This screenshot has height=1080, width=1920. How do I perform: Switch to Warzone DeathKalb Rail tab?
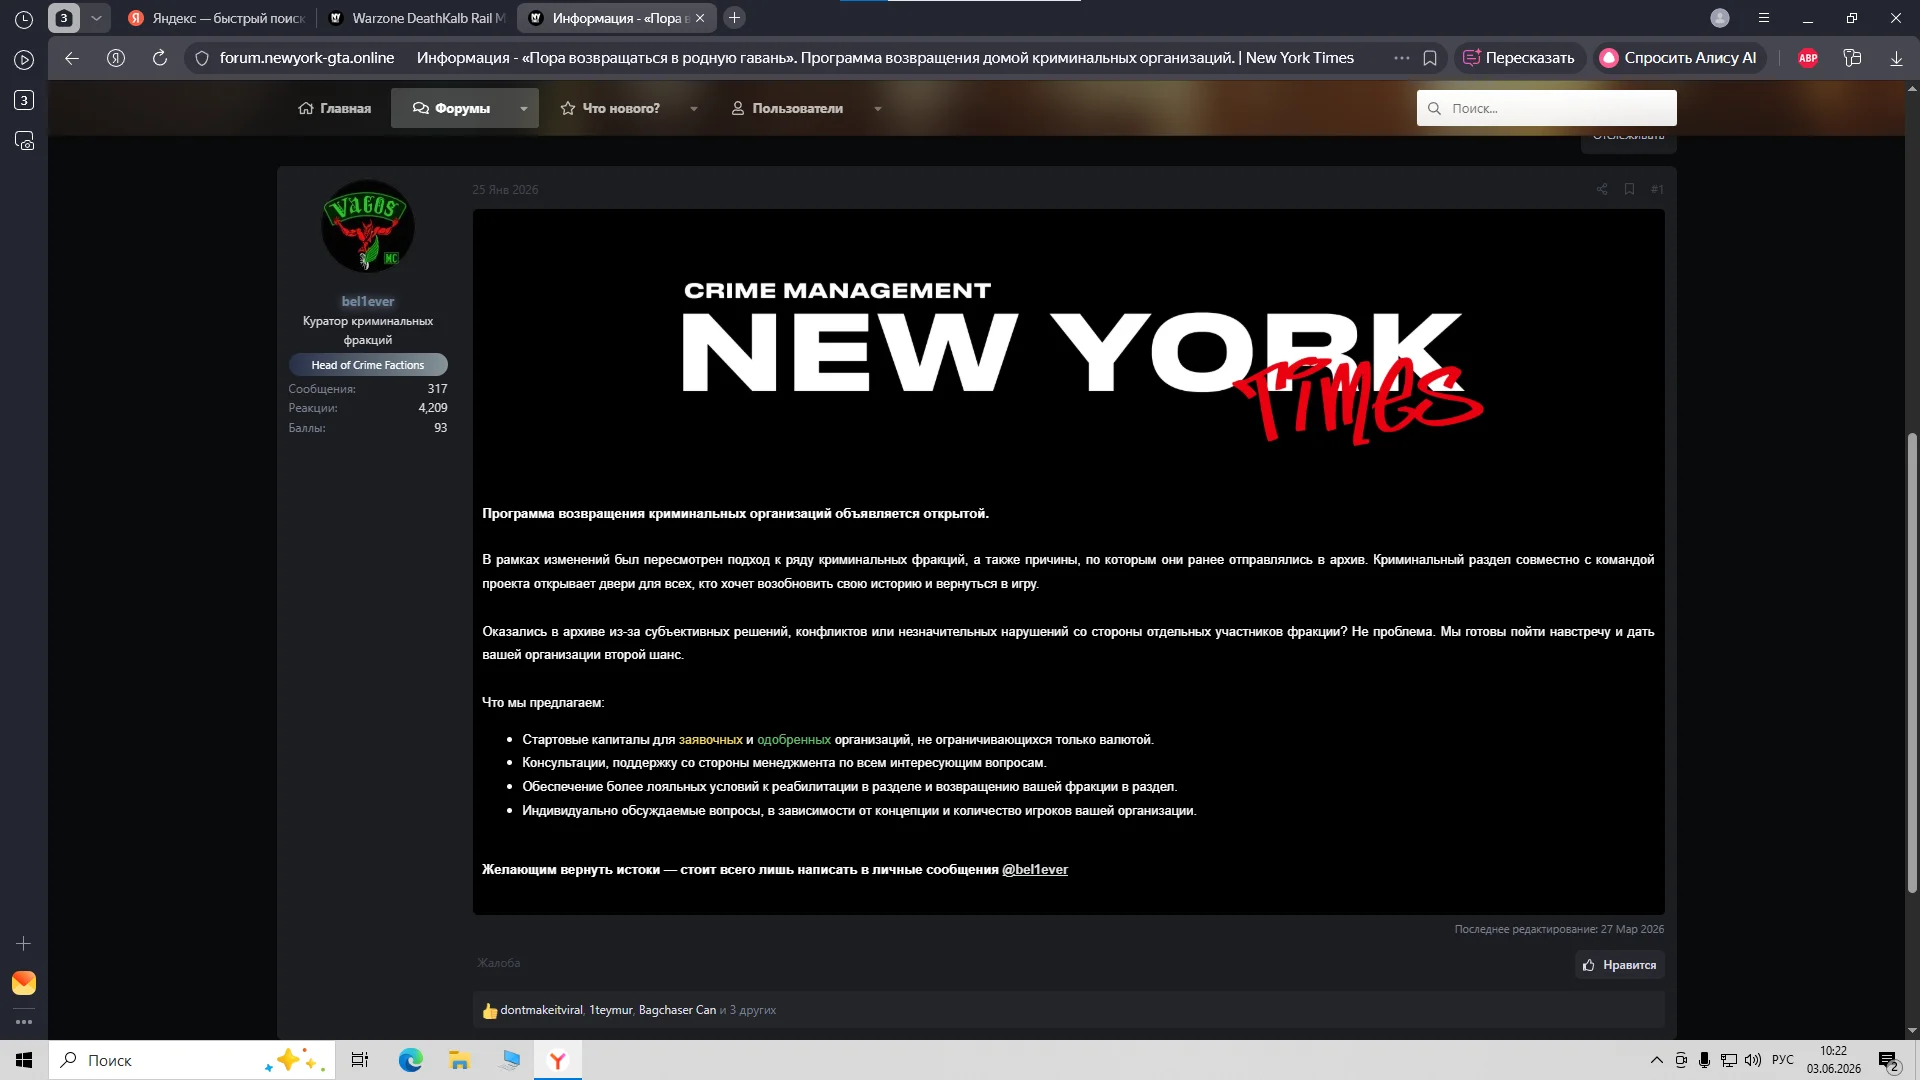[418, 18]
